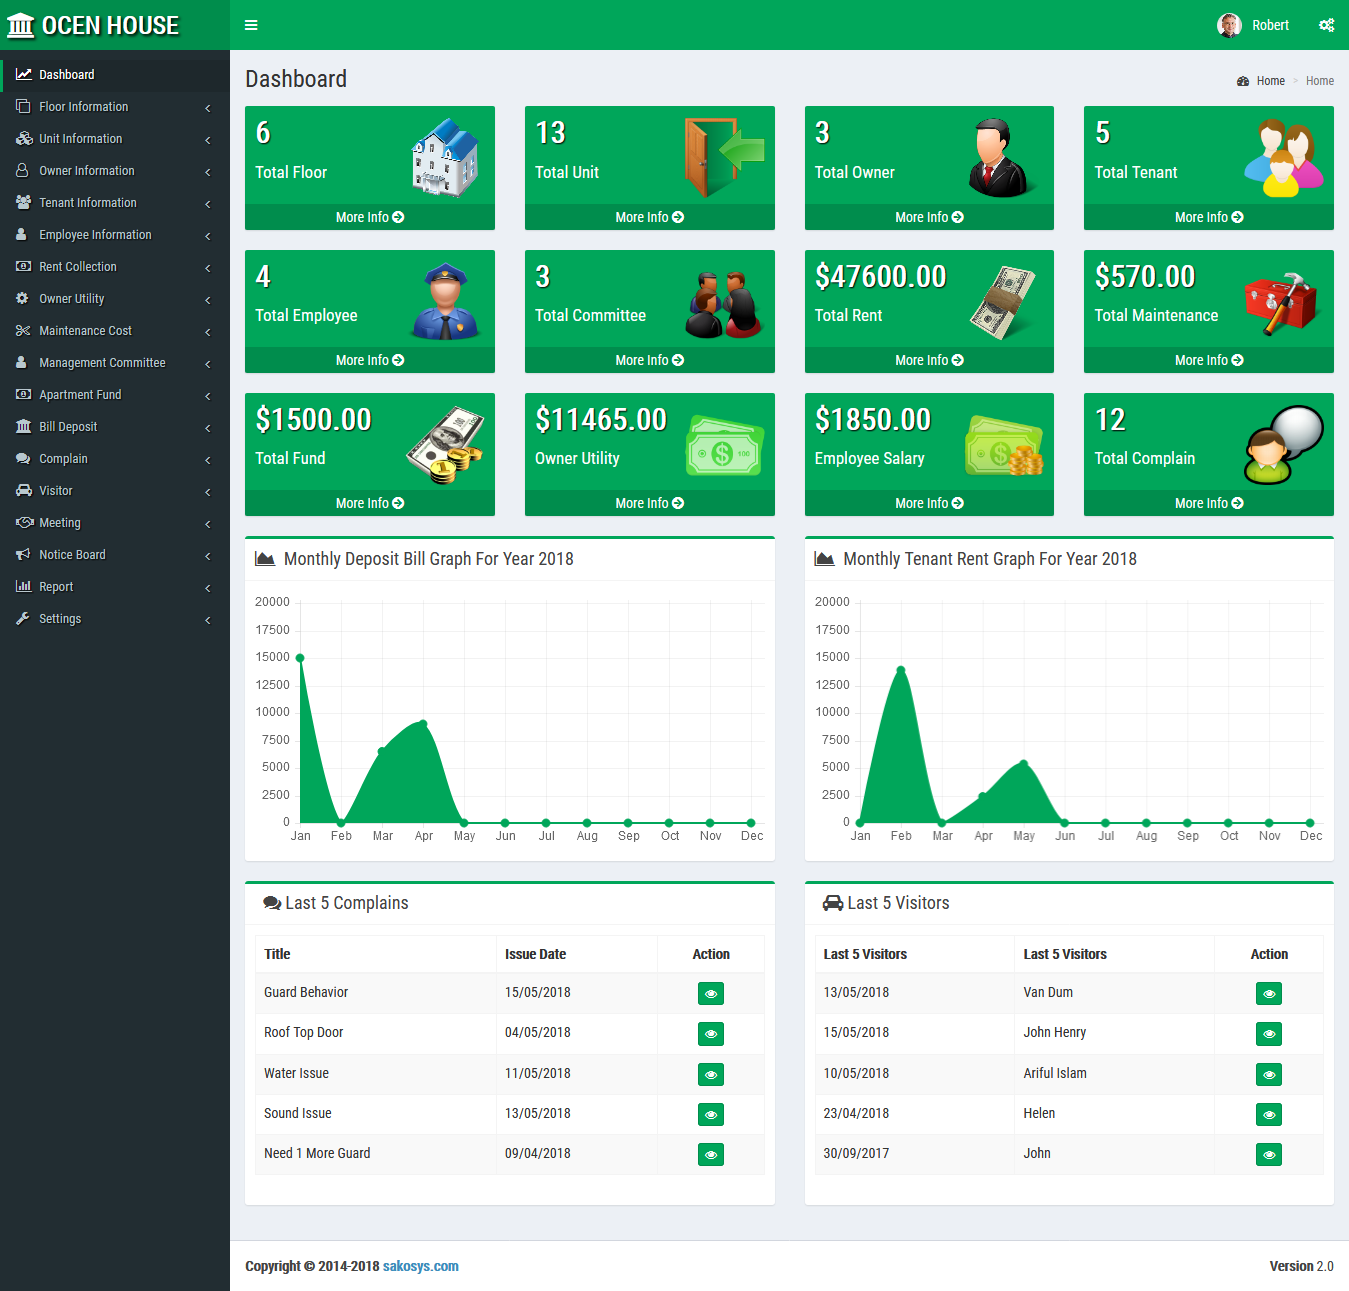
Task: Click the hamburger sidebar toggle icon
Action: click(x=251, y=25)
